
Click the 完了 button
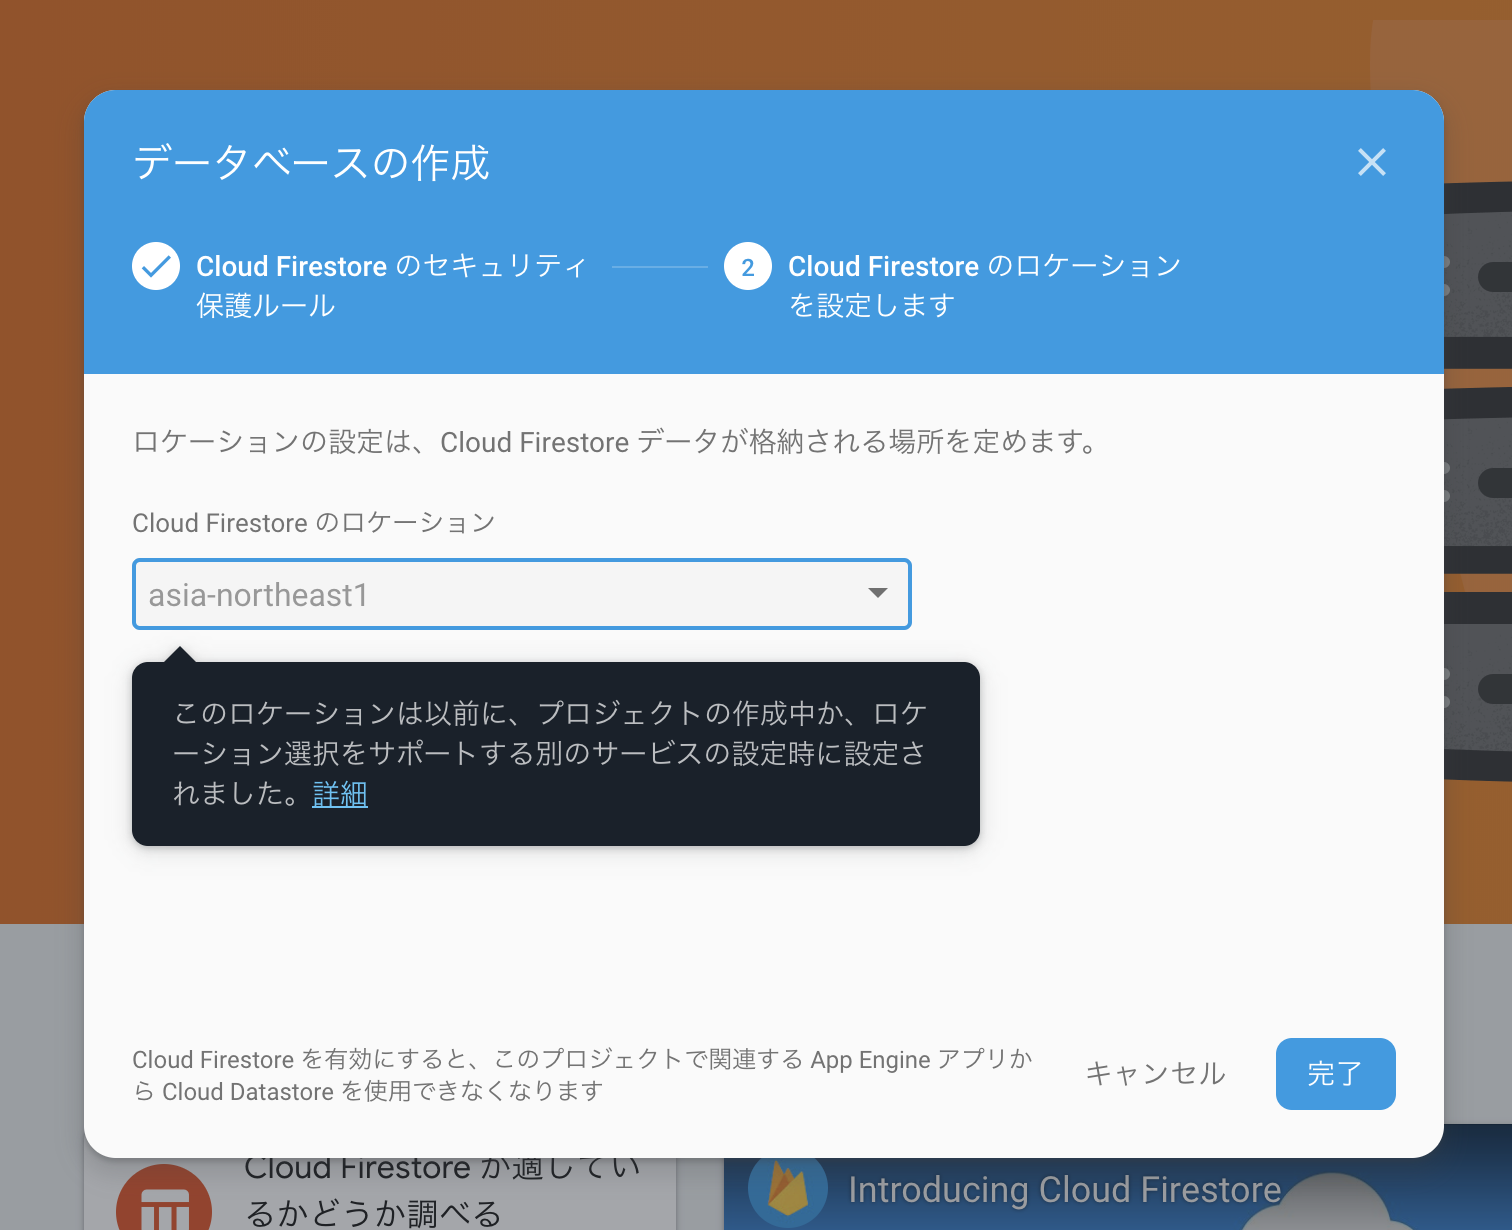coord(1335,1074)
